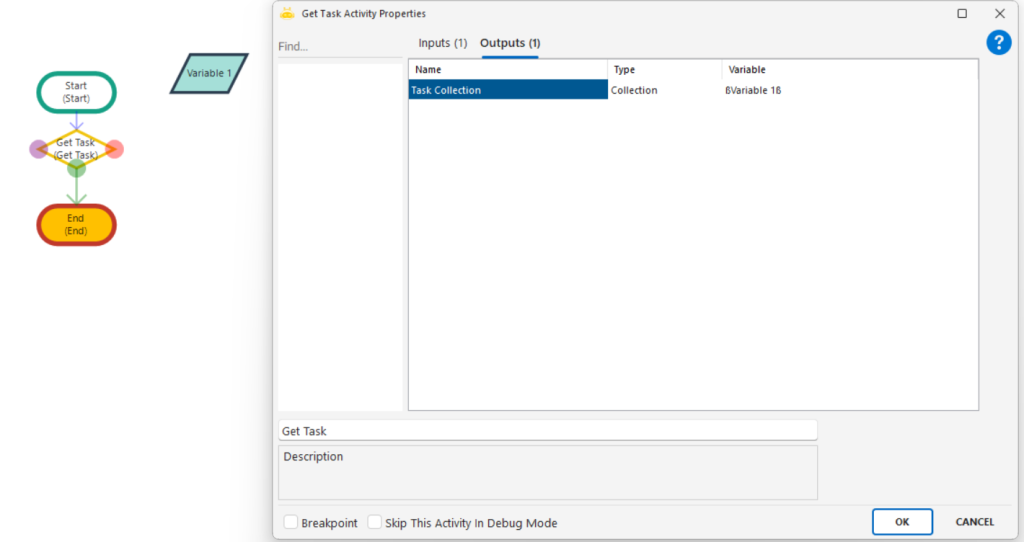
Task: Click the Start node in the workflow
Action: click(x=77, y=92)
